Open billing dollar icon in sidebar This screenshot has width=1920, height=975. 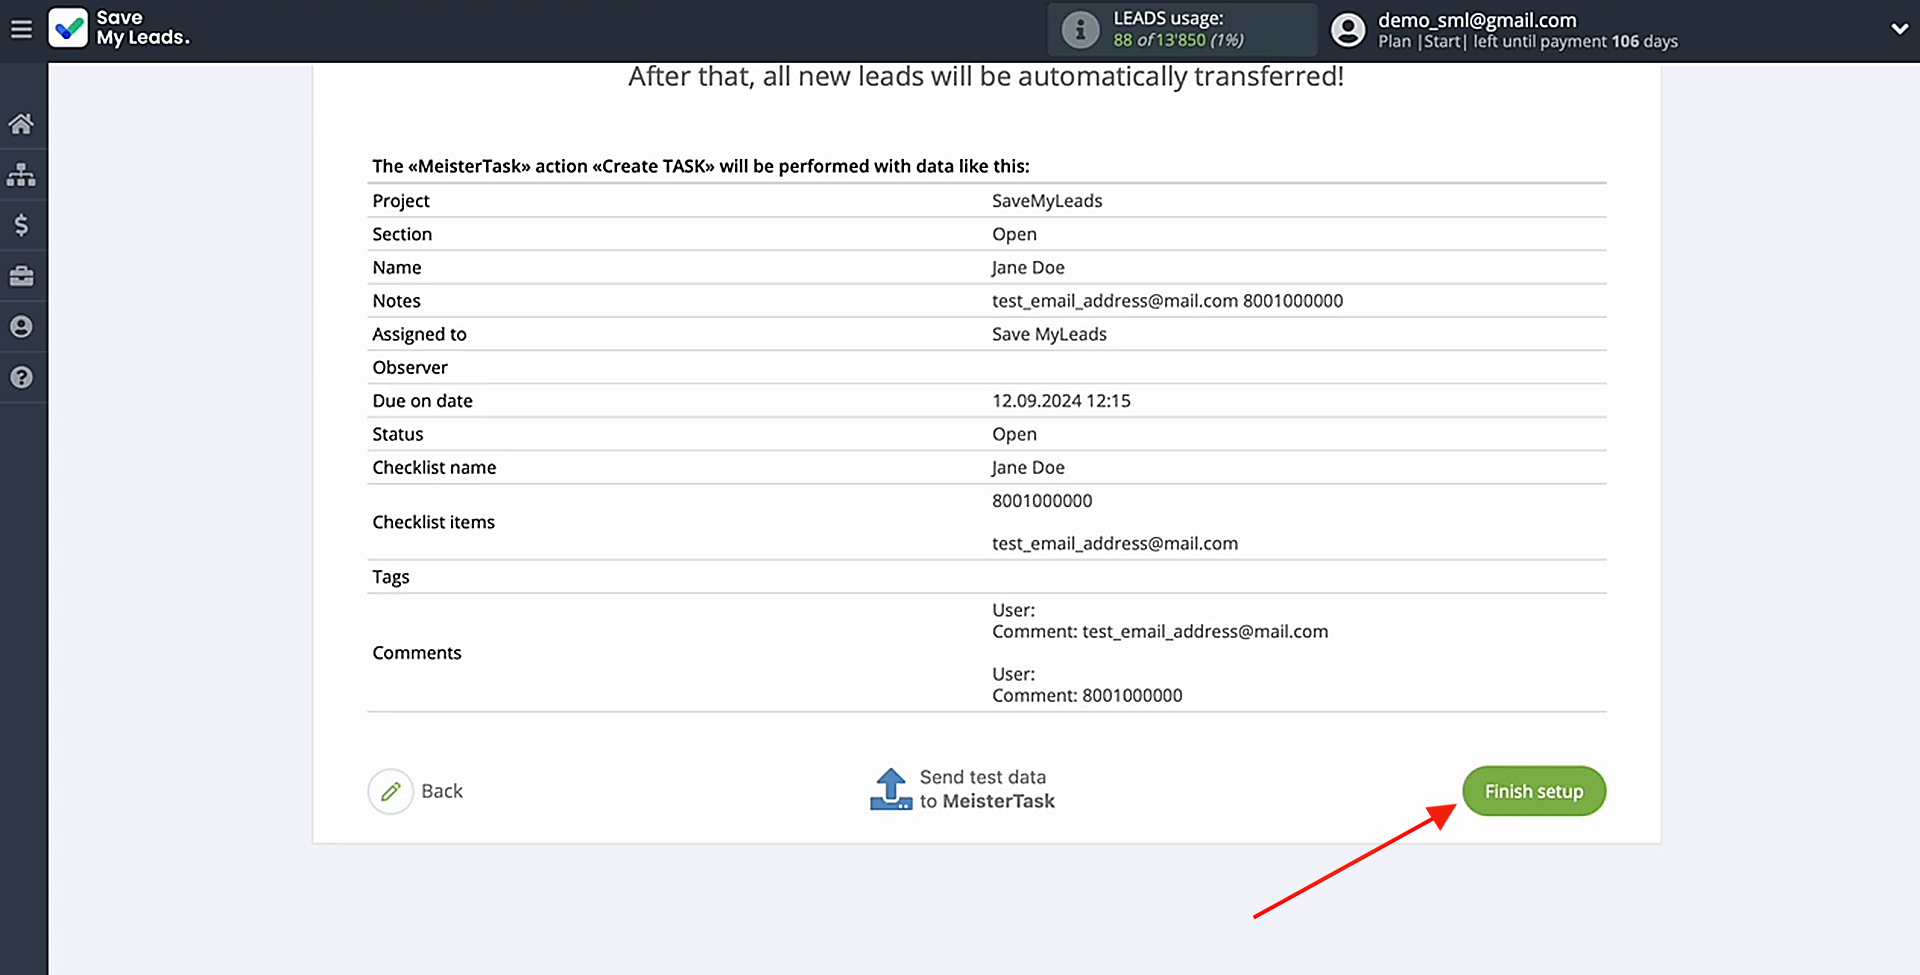pyautogui.click(x=21, y=225)
